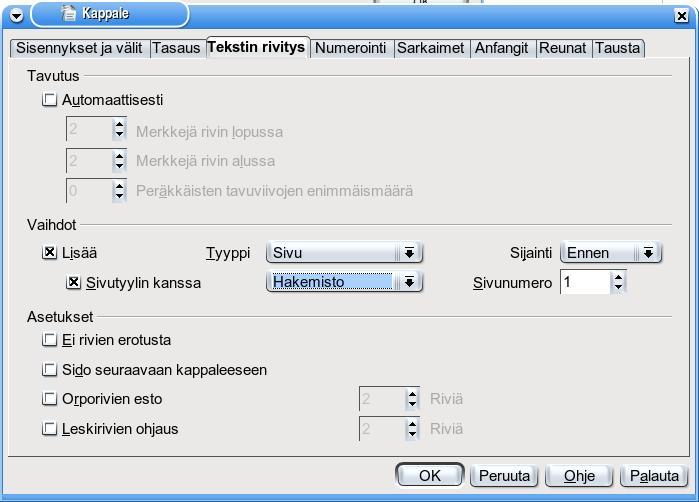
Task: Click the Tavutus section heading
Action: point(53,76)
